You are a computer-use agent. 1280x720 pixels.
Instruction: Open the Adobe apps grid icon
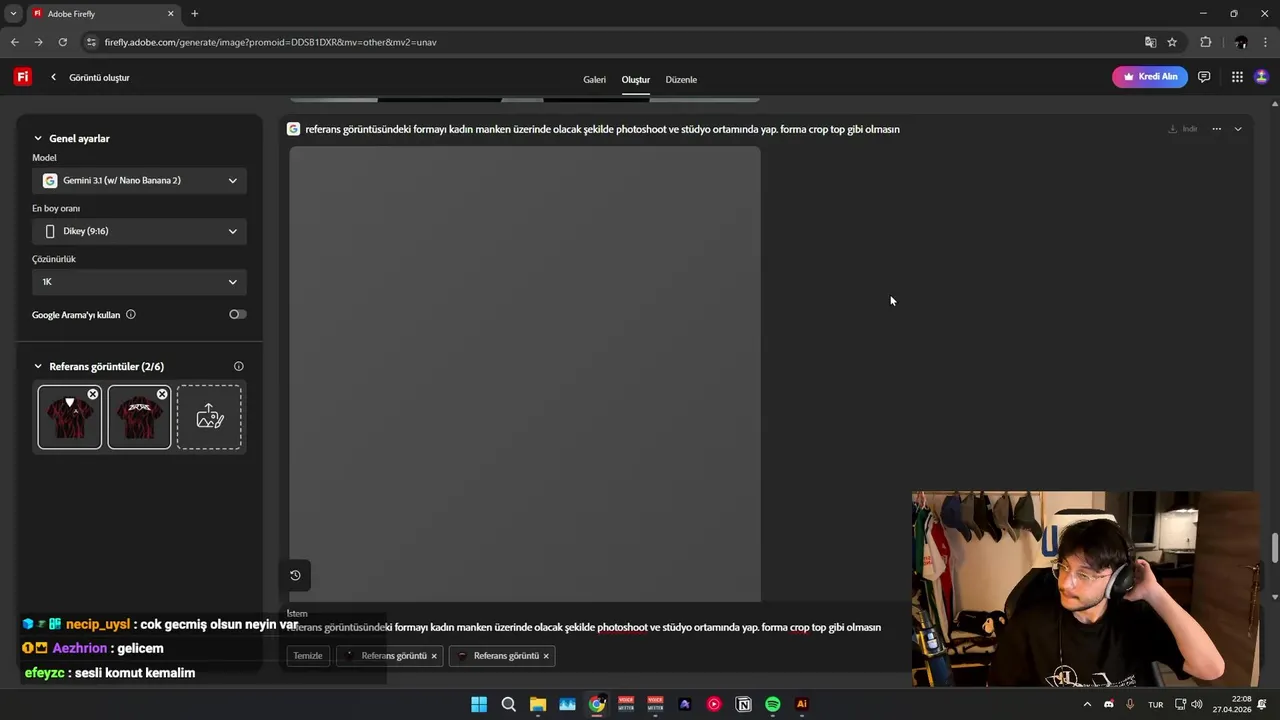(1237, 77)
